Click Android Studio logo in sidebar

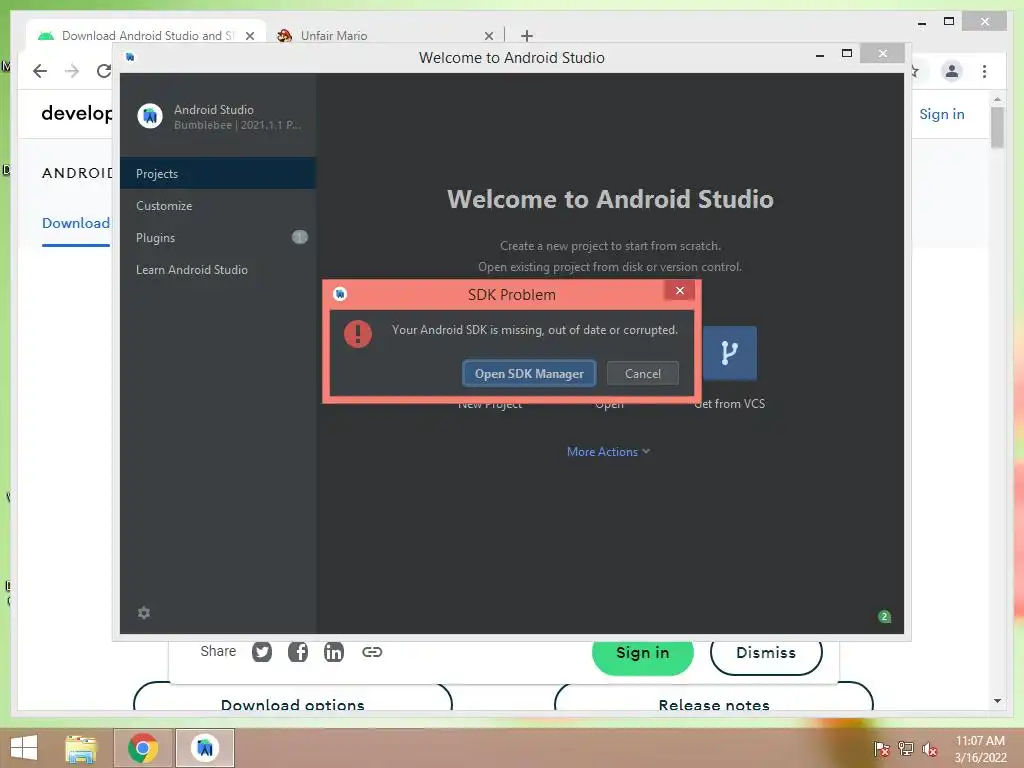pyautogui.click(x=150, y=116)
